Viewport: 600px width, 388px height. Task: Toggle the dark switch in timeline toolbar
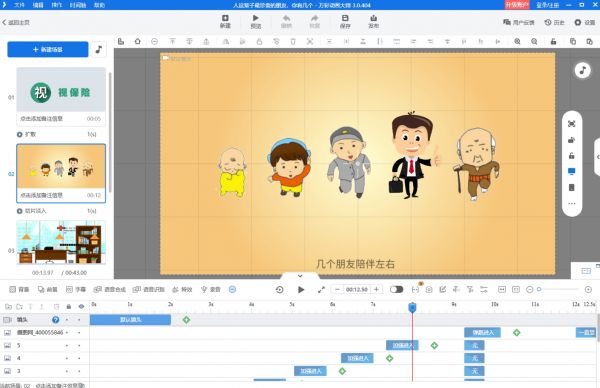click(x=396, y=289)
